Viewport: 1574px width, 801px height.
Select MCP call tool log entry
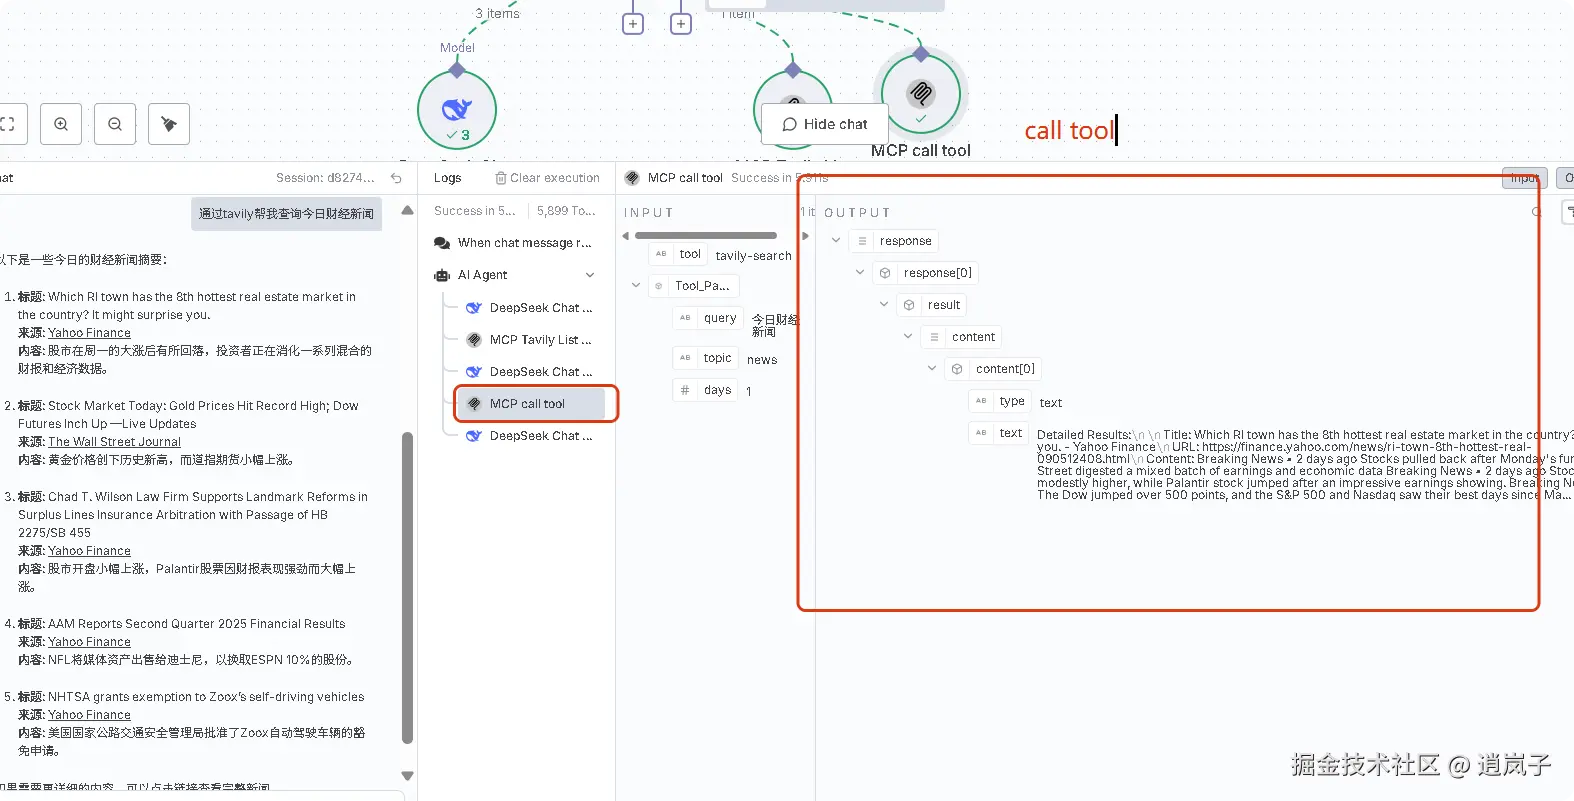(x=530, y=404)
